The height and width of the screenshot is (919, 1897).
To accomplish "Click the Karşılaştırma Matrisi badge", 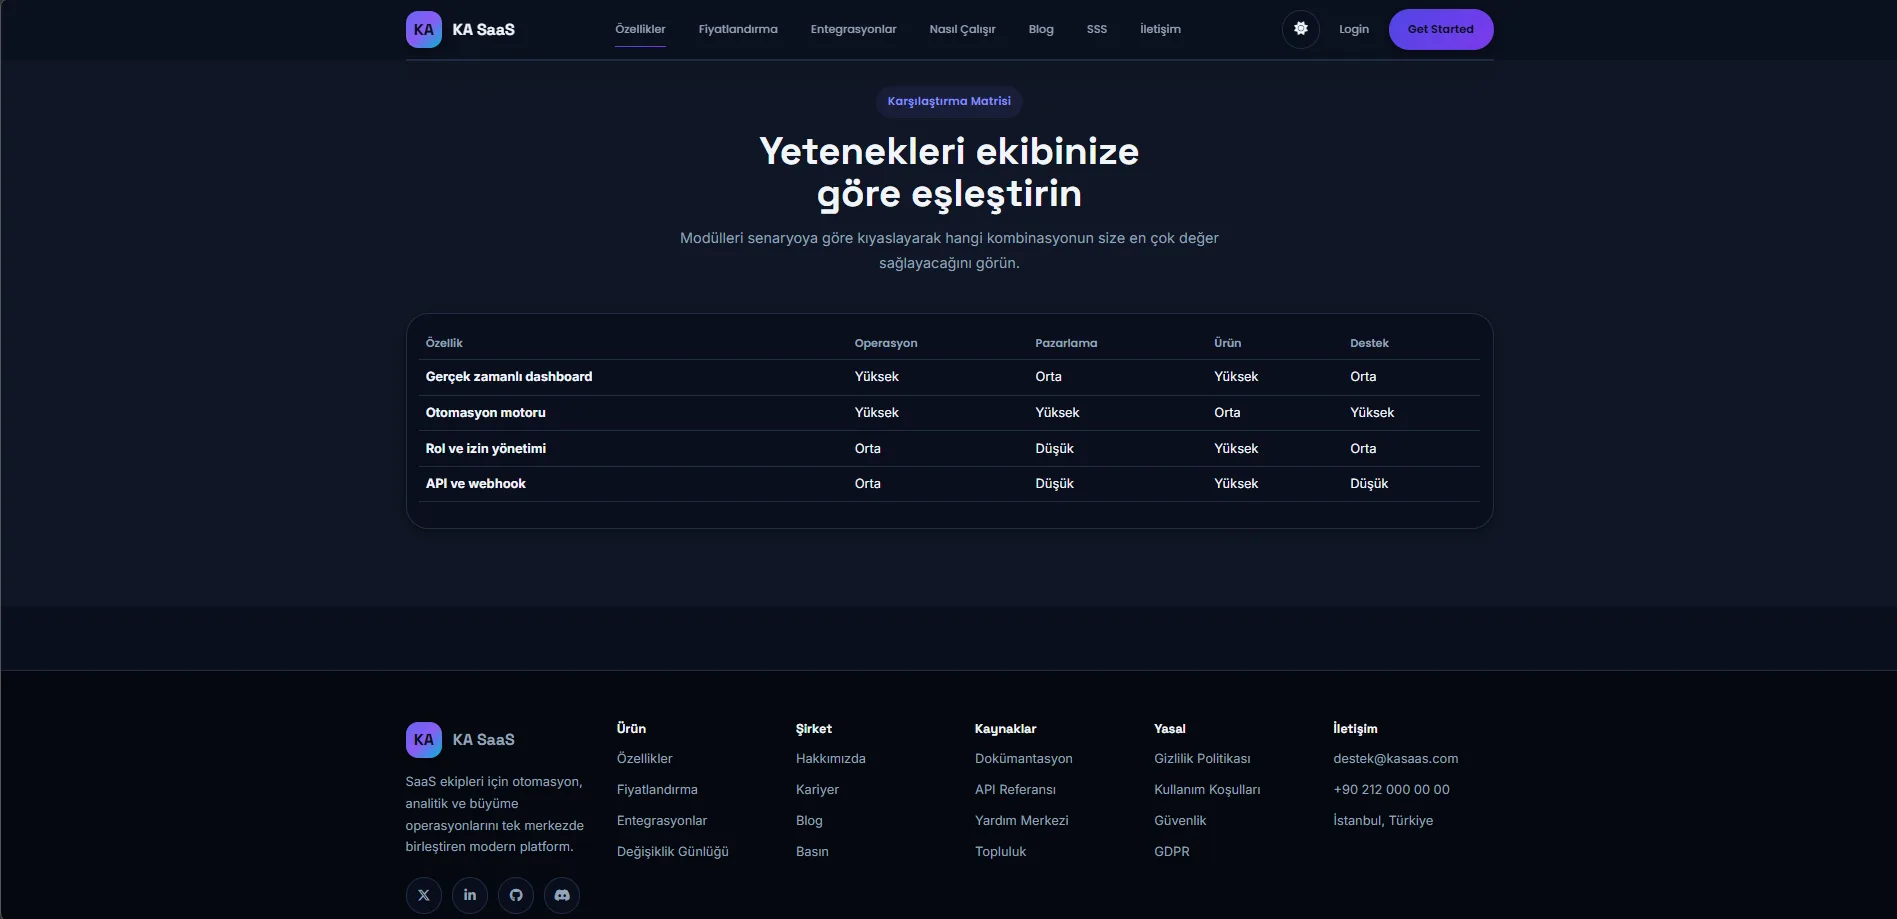I will click(x=948, y=101).
